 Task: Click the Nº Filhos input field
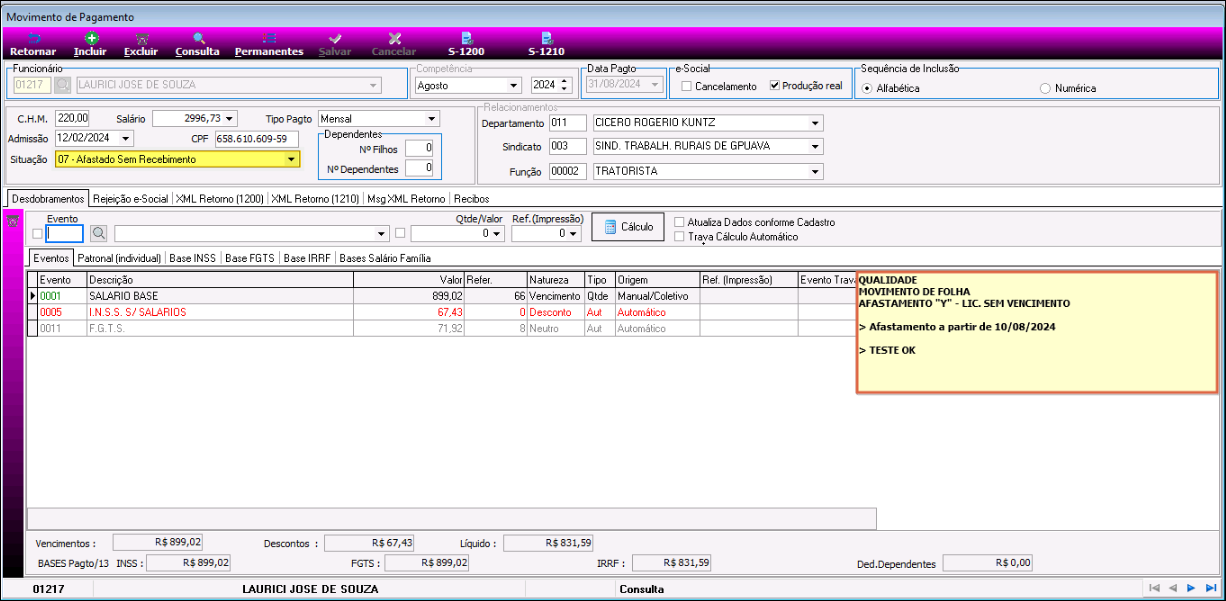click(419, 148)
